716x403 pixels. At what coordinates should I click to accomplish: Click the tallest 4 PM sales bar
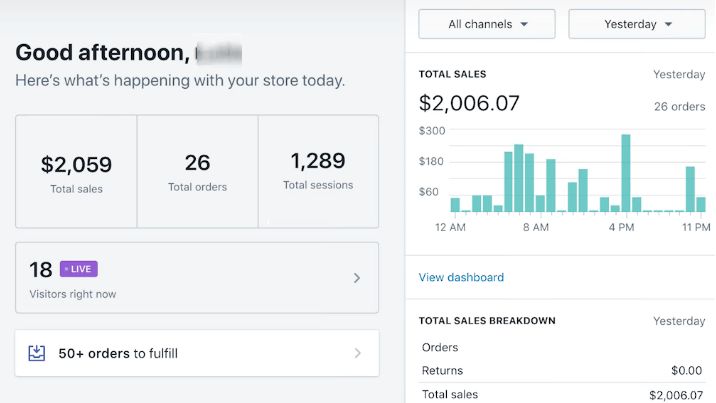click(x=626, y=173)
